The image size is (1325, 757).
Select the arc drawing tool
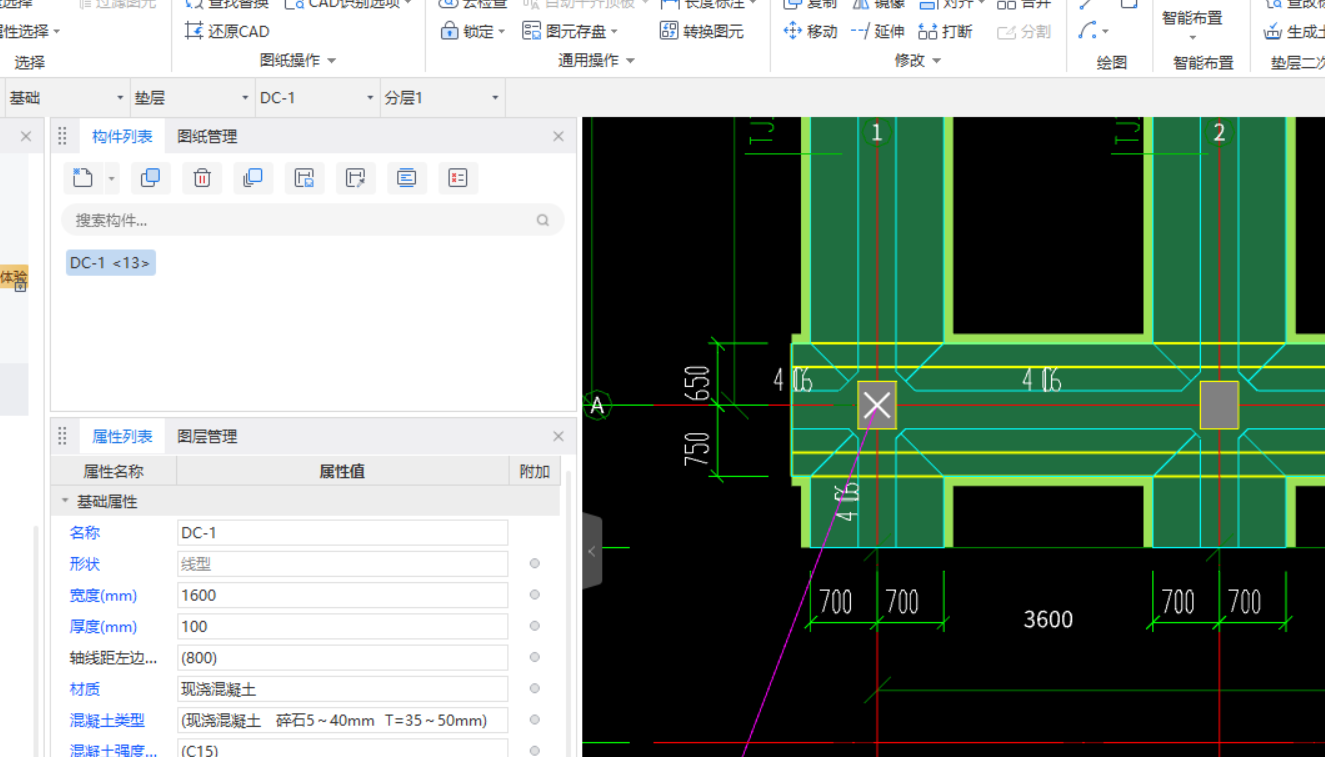click(1088, 31)
